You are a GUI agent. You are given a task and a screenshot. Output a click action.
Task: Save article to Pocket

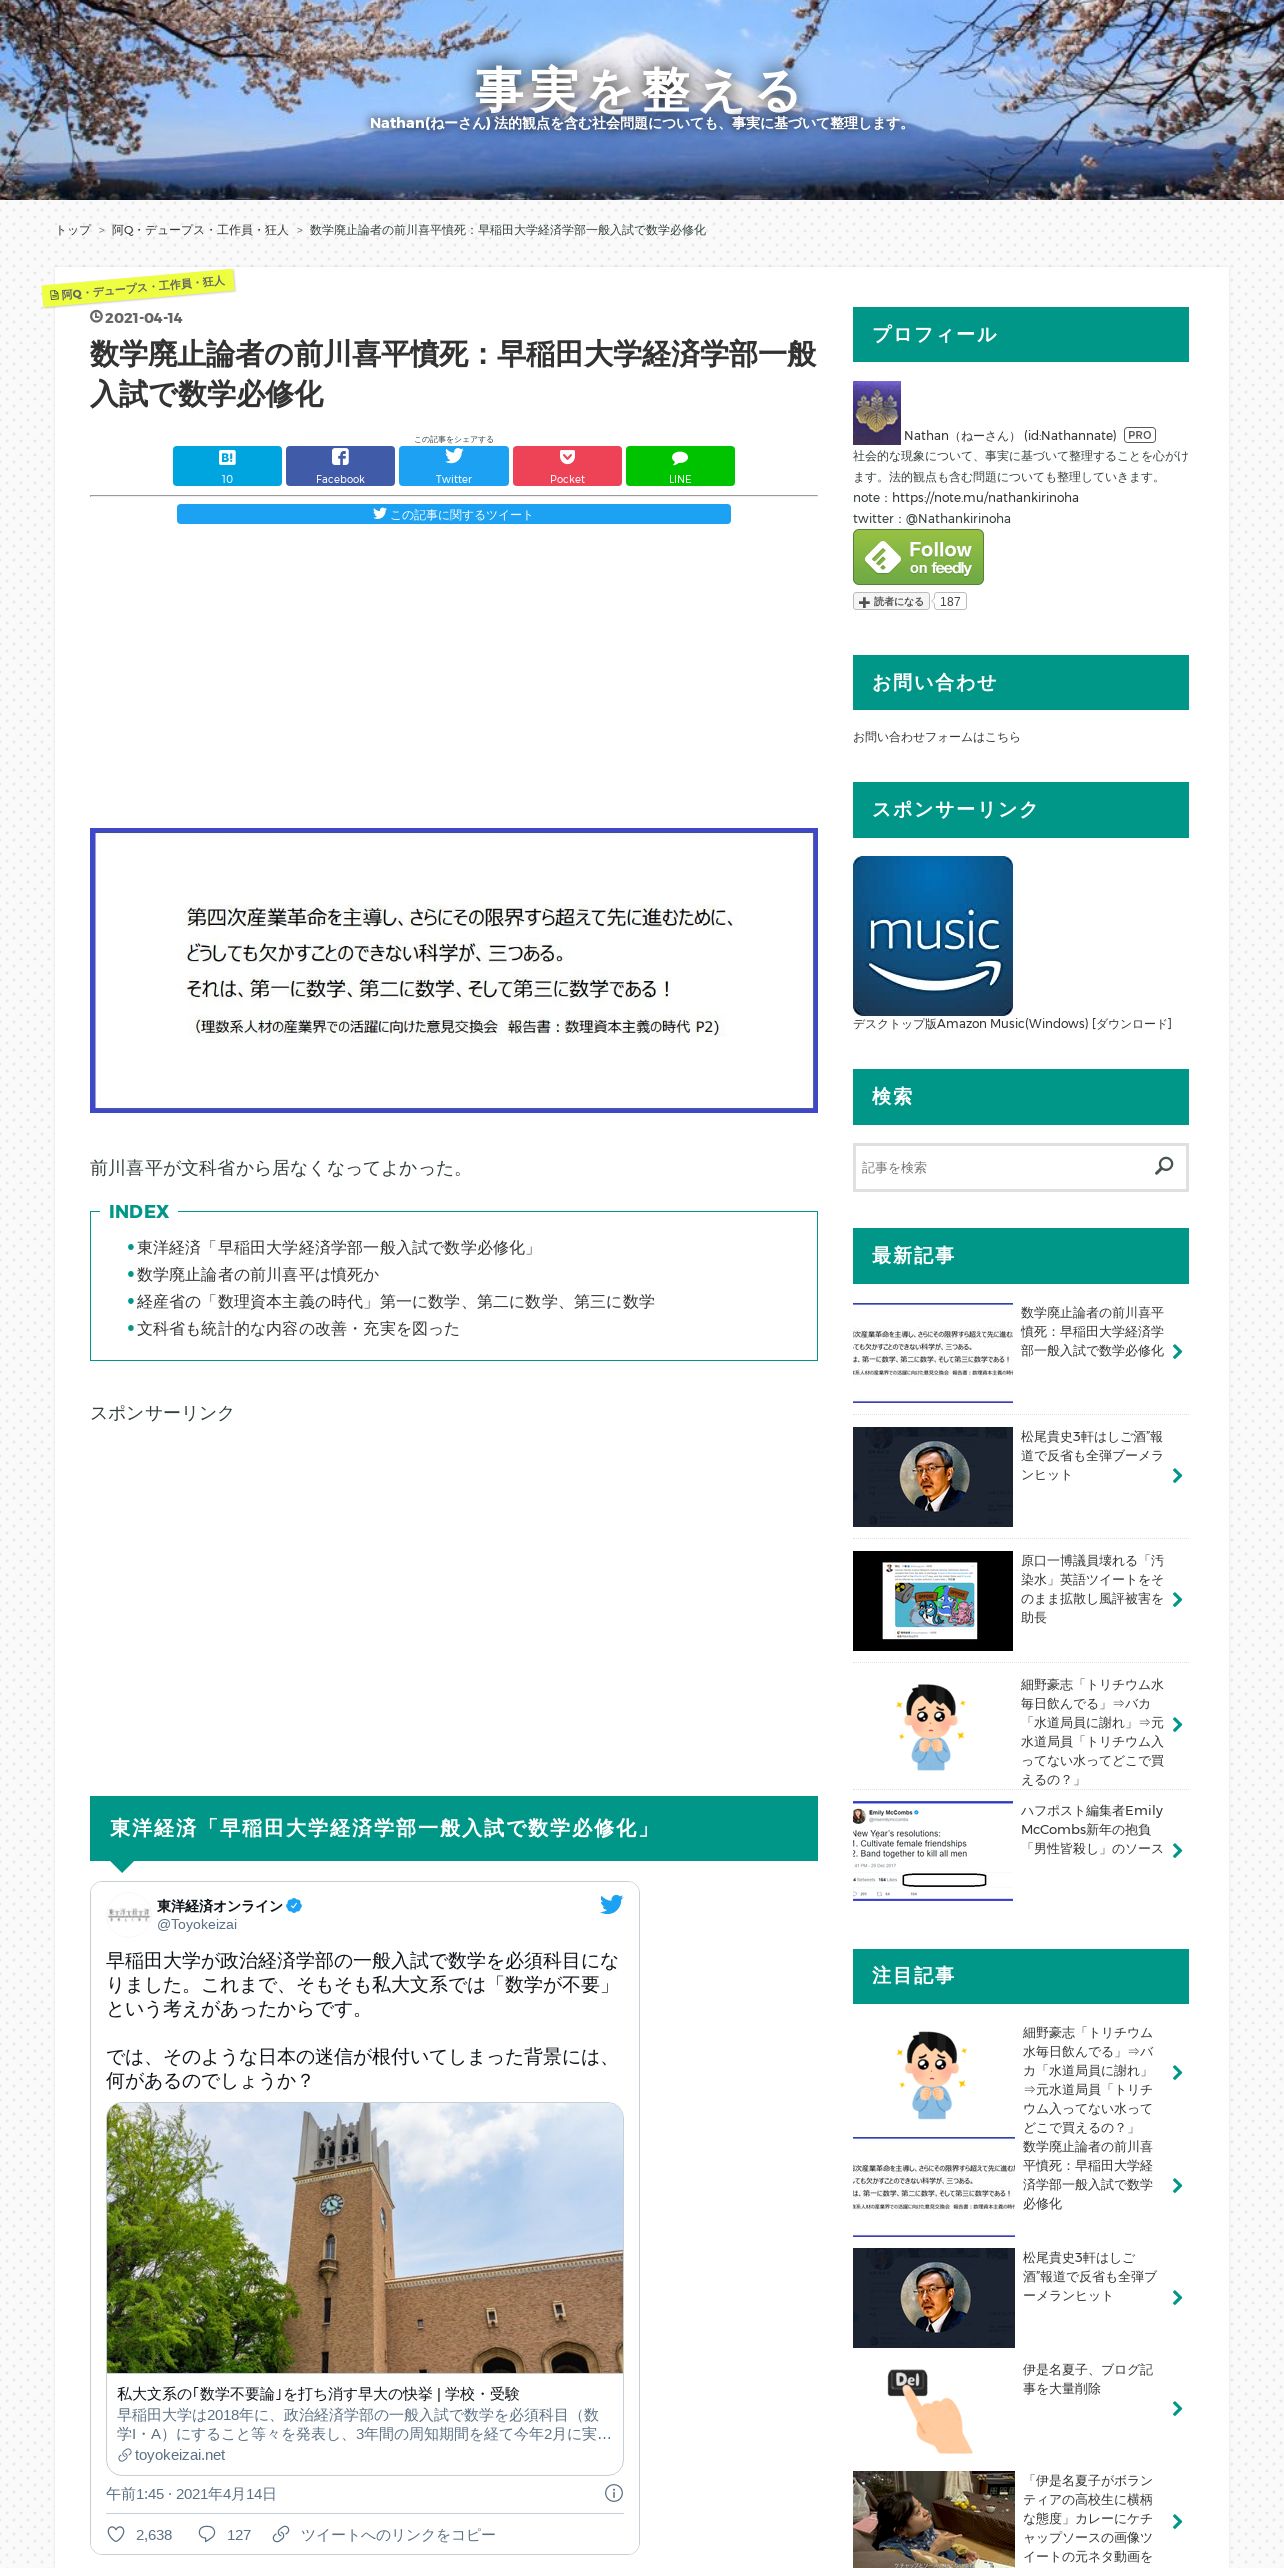pyautogui.click(x=567, y=466)
